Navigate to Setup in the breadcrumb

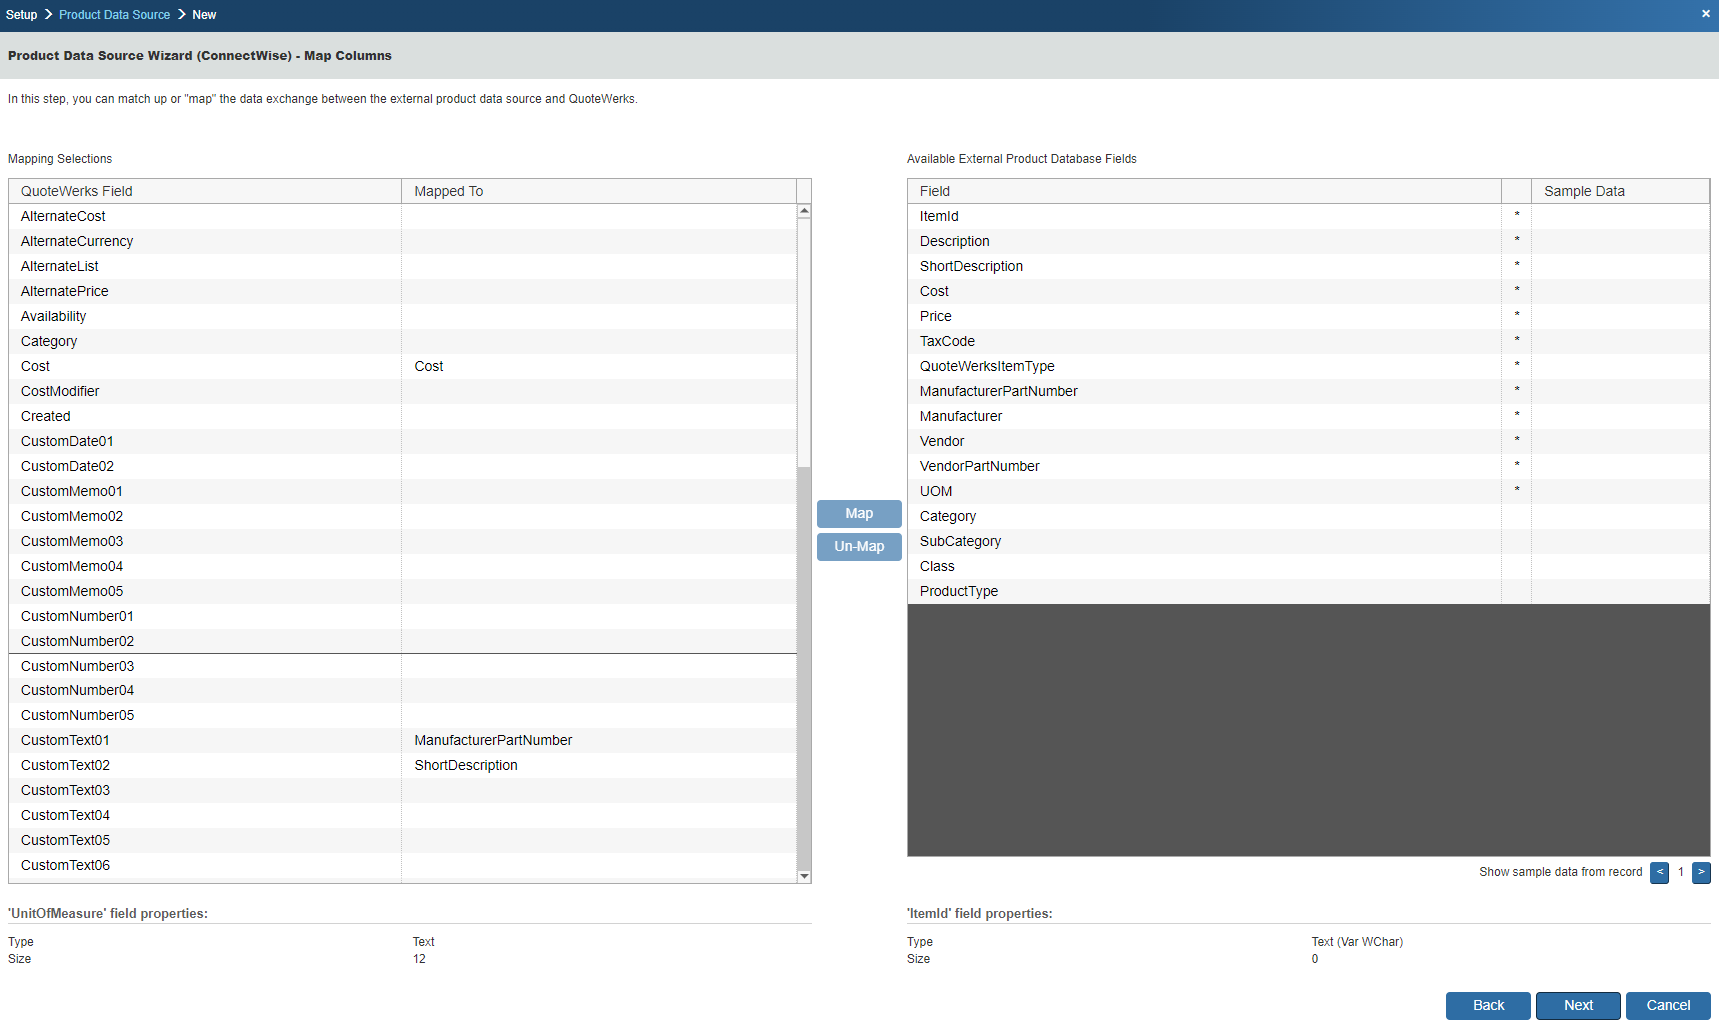21,15
